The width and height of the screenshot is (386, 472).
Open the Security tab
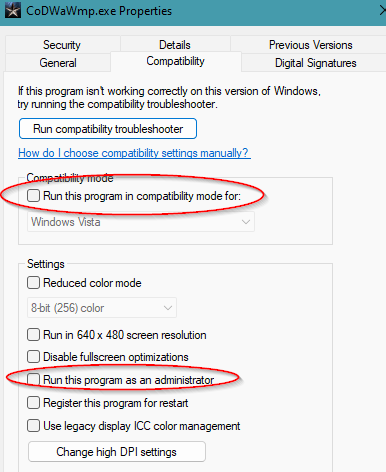pos(62,45)
